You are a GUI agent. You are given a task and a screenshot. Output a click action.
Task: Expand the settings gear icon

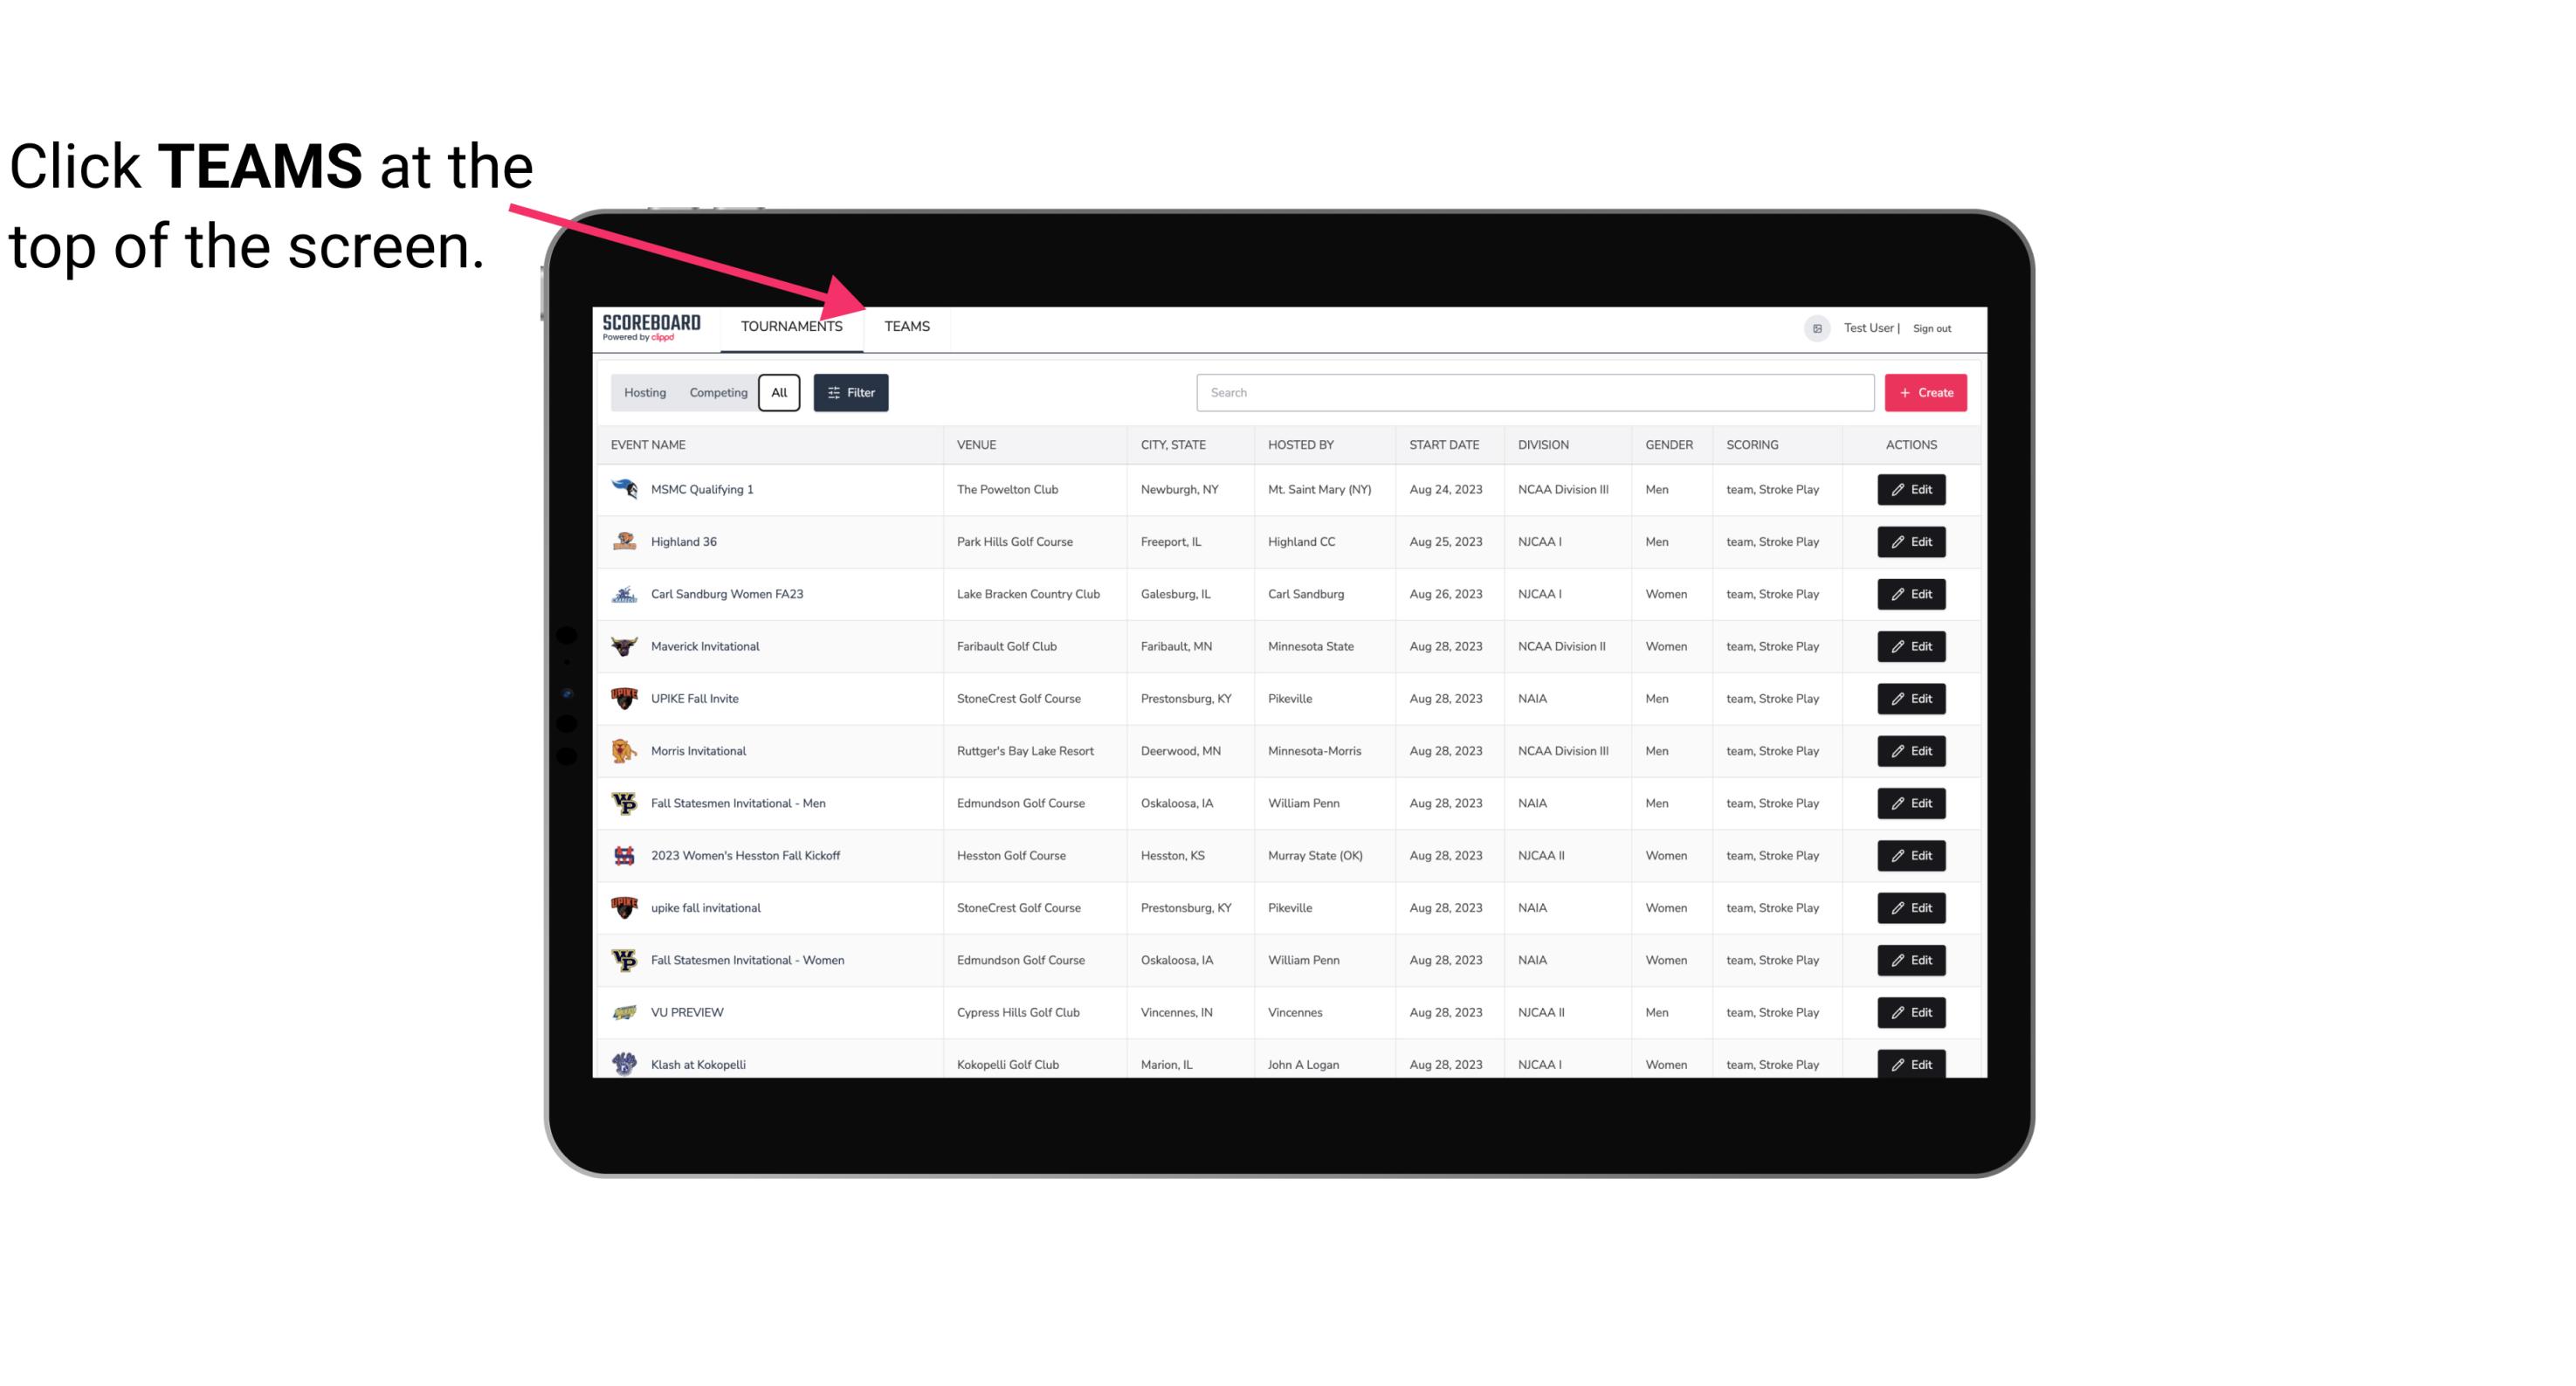coord(1815,326)
